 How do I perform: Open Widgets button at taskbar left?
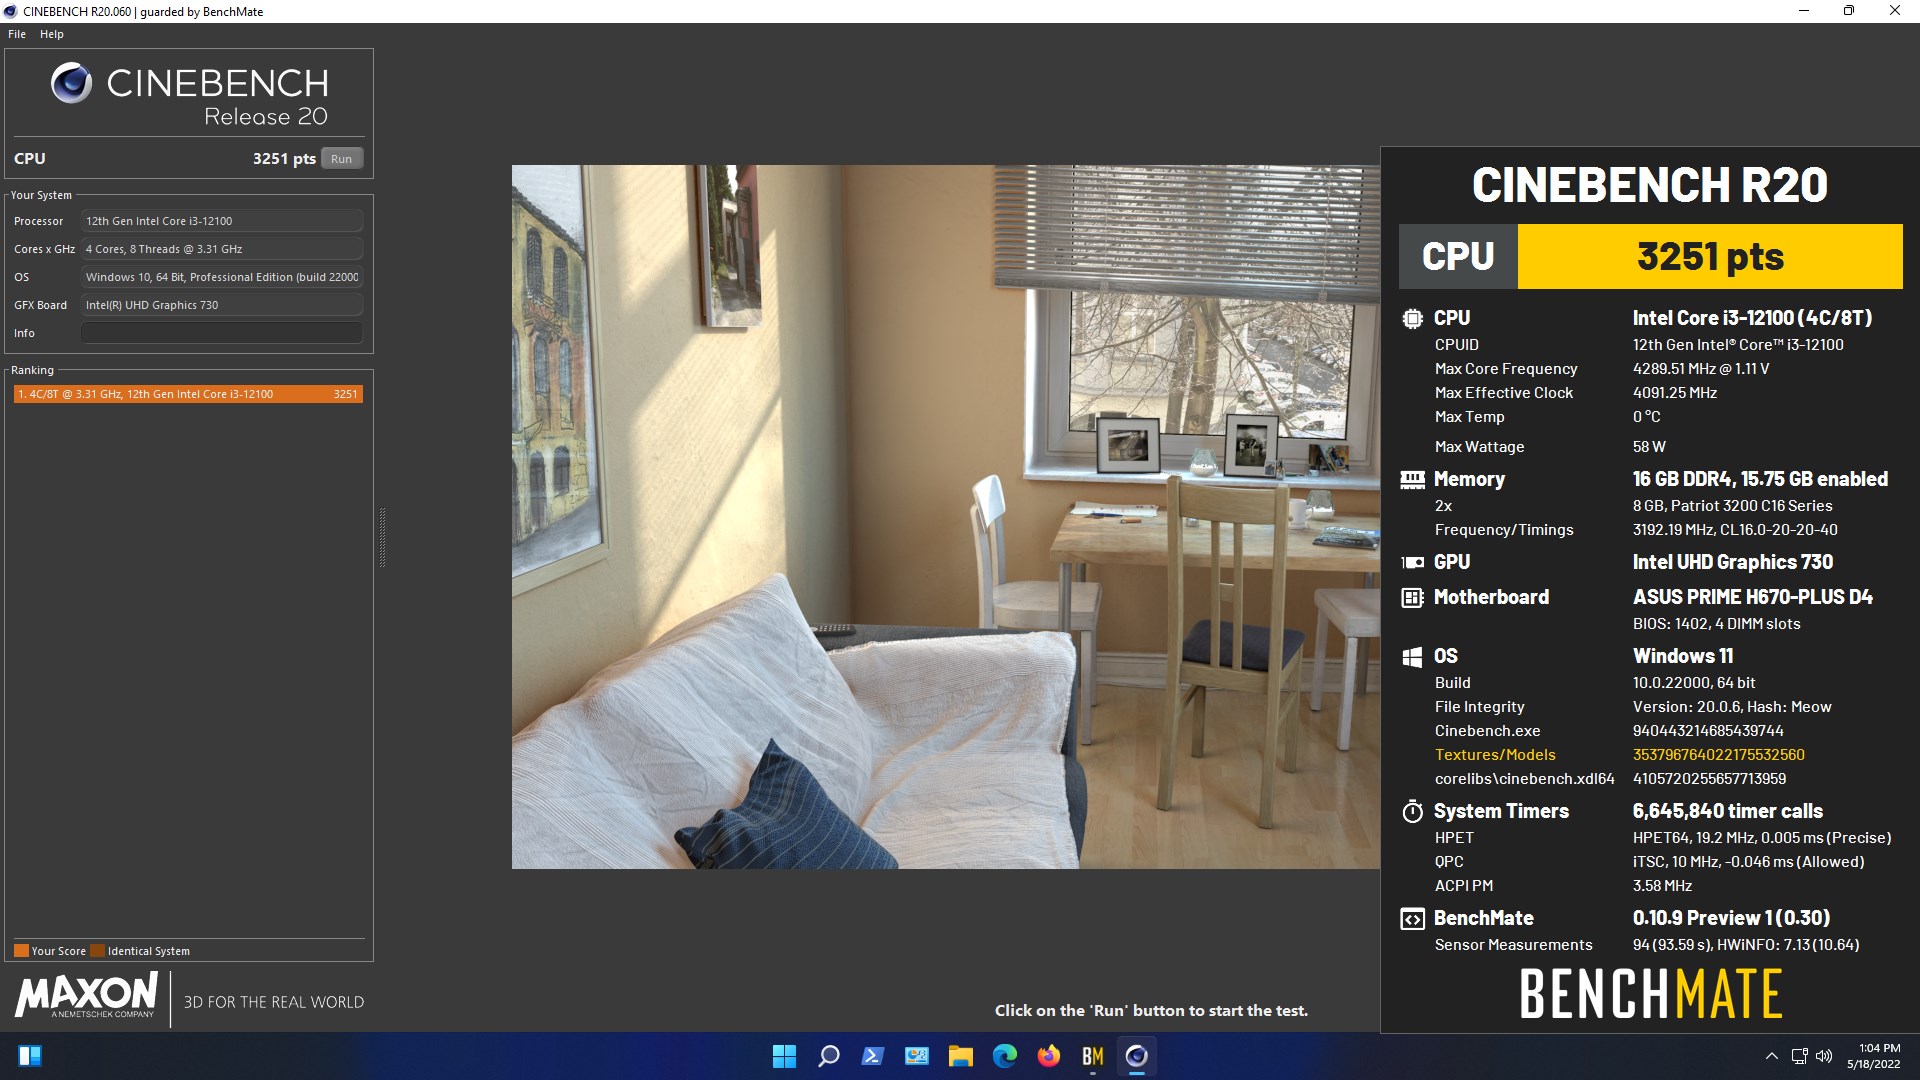click(30, 1056)
